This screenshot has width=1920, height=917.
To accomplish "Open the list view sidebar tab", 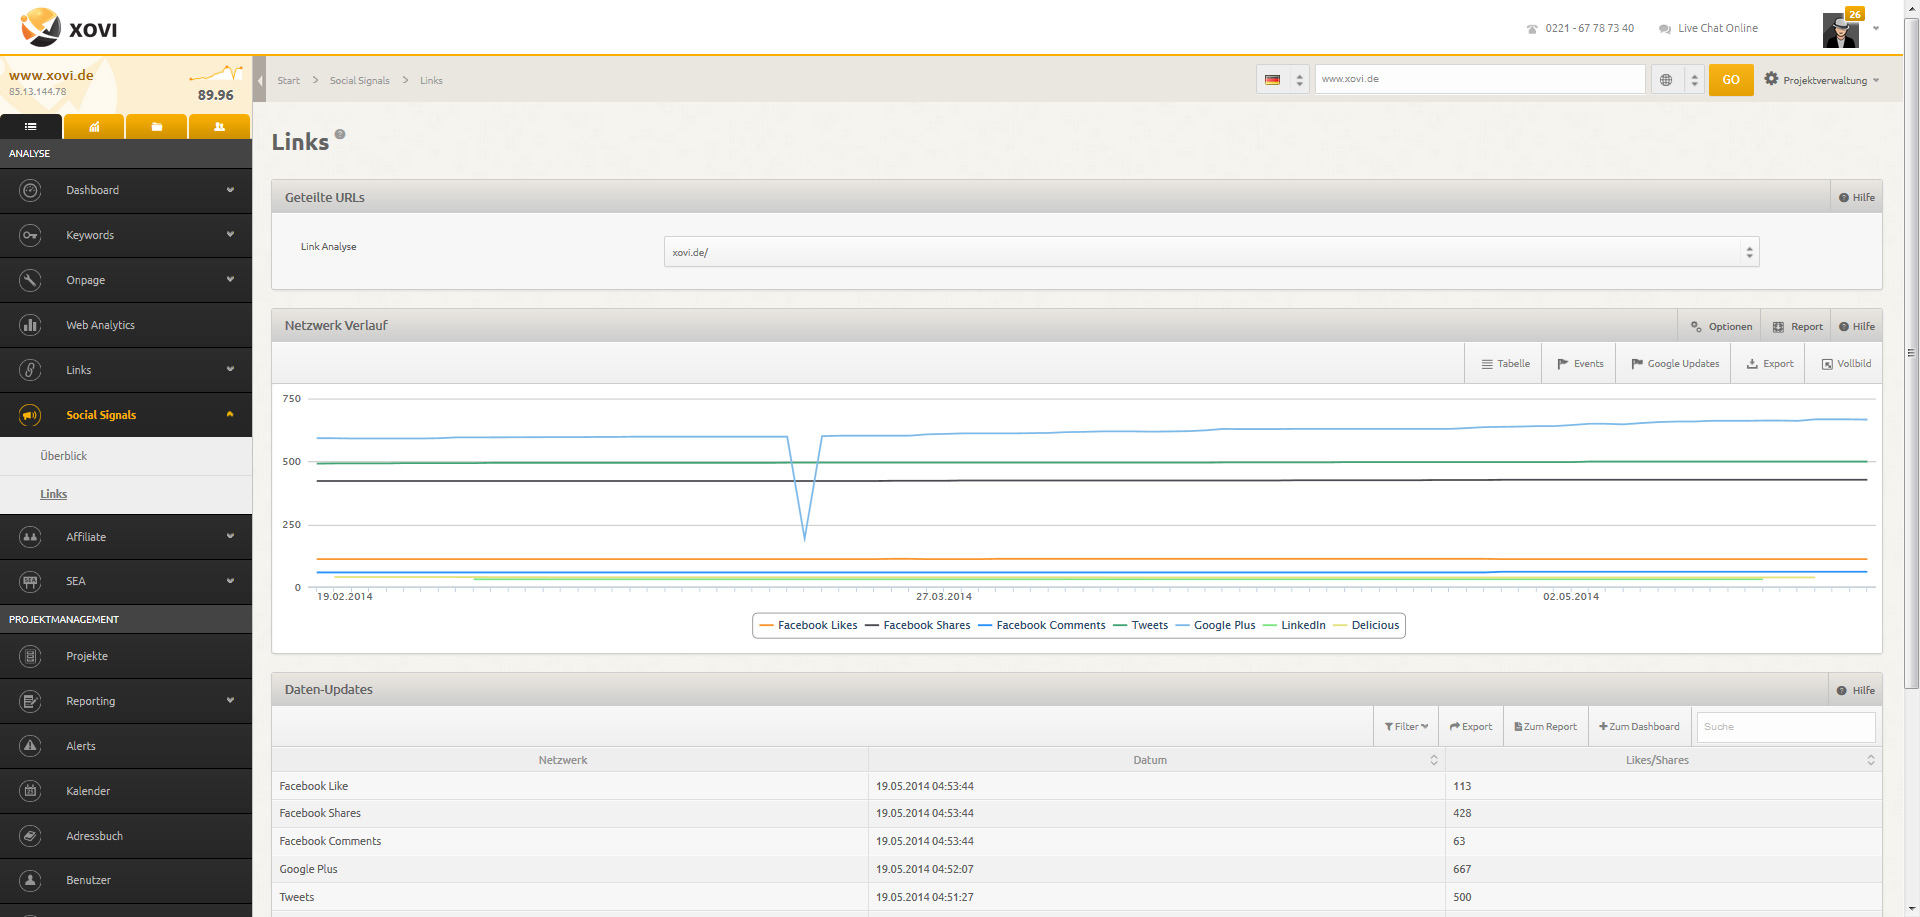I will tap(31, 127).
